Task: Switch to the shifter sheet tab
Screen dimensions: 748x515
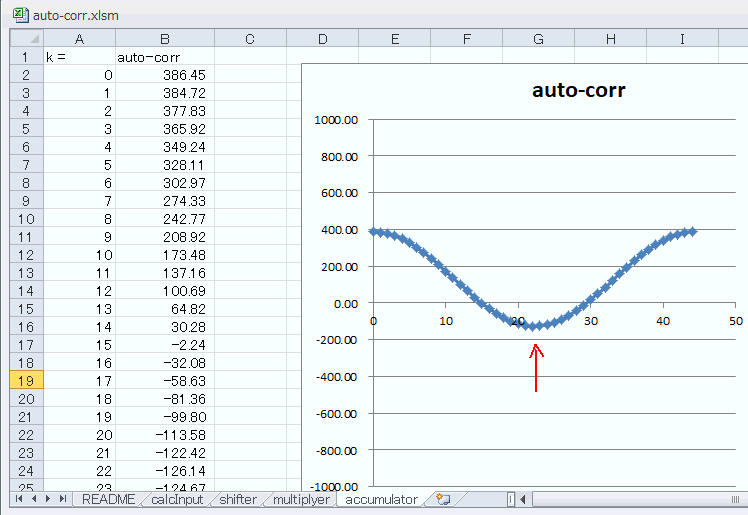Action: (238, 499)
